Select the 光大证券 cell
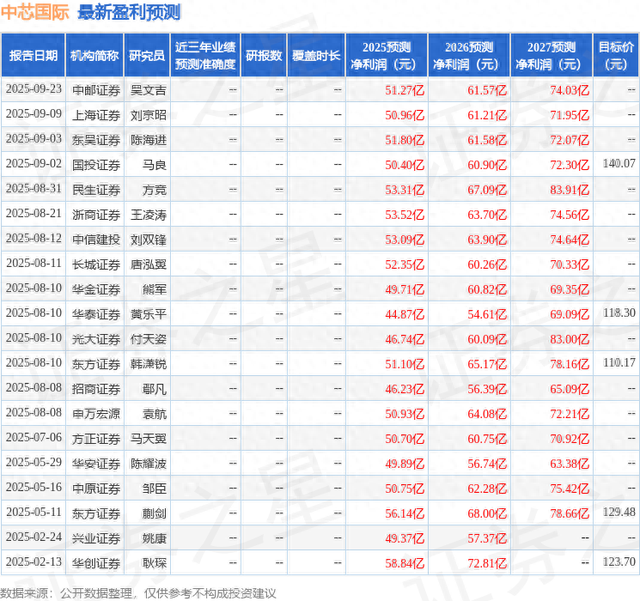 [x=96, y=339]
